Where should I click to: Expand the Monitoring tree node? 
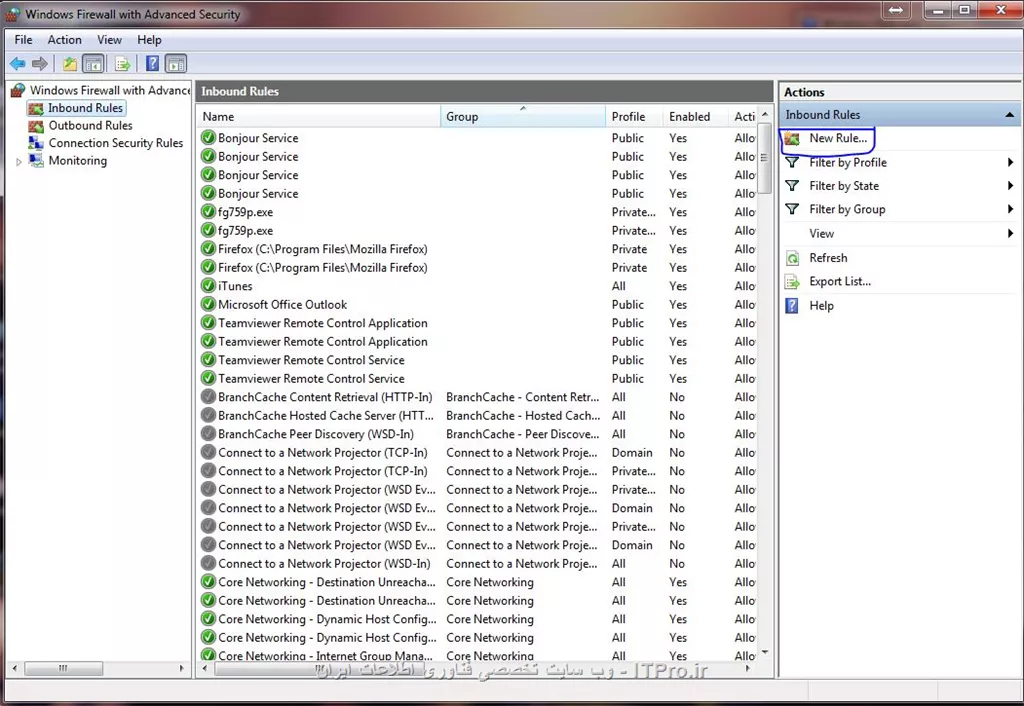(19, 161)
